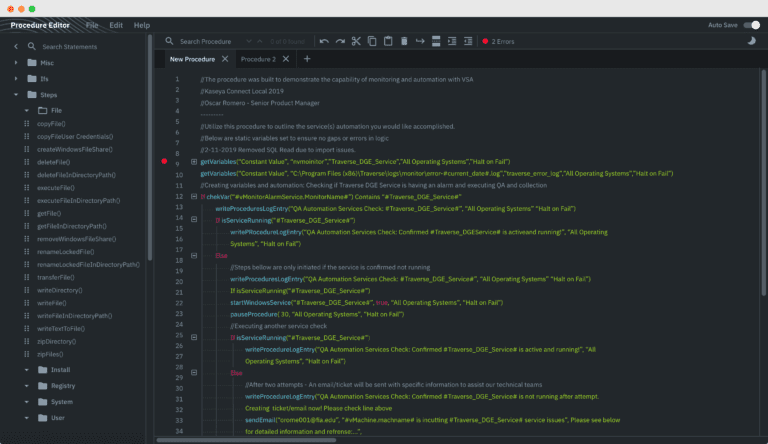Image resolution: width=768 pixels, height=444 pixels.
Task: Click the drag handle of getFile()
Action: click(x=27, y=213)
